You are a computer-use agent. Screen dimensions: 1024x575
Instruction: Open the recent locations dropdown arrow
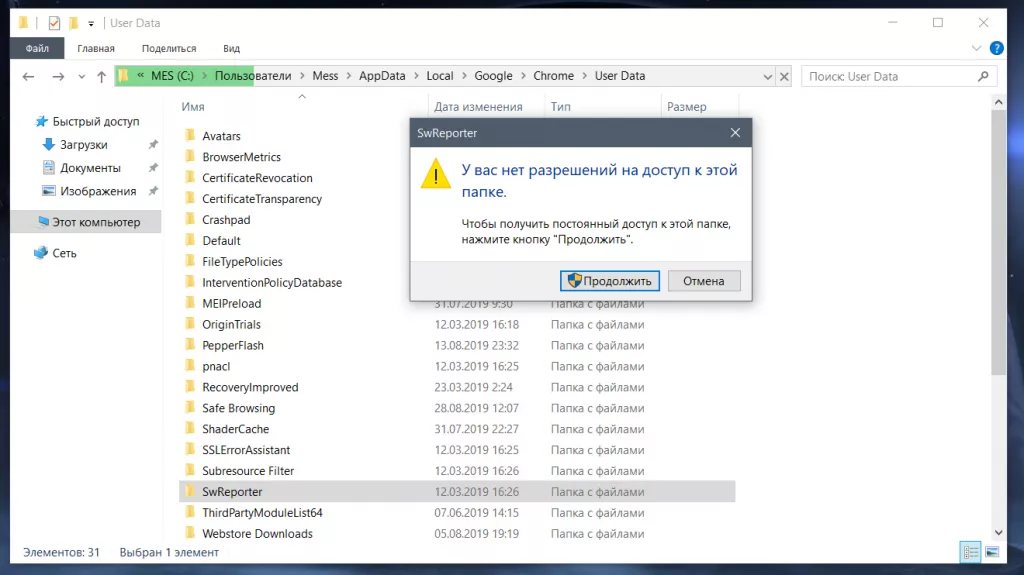click(82, 76)
